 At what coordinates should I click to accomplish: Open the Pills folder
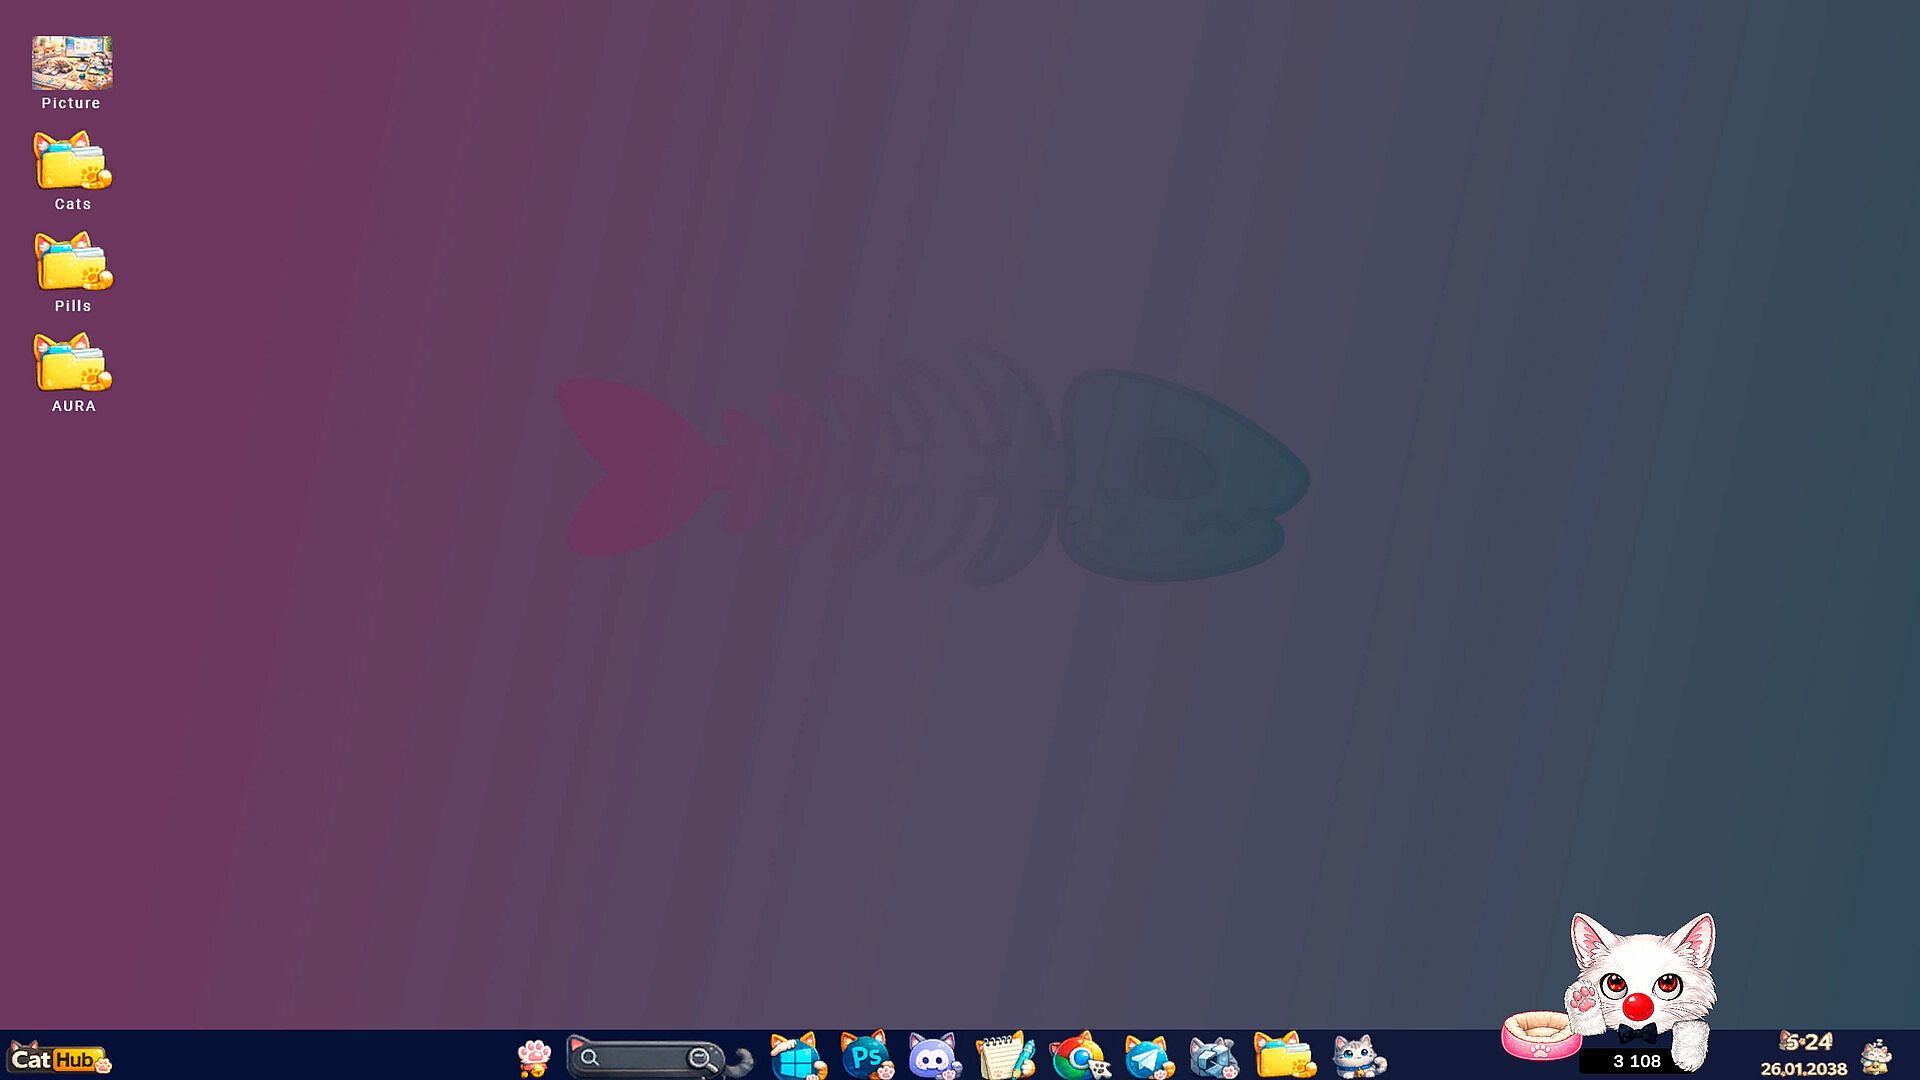click(72, 263)
